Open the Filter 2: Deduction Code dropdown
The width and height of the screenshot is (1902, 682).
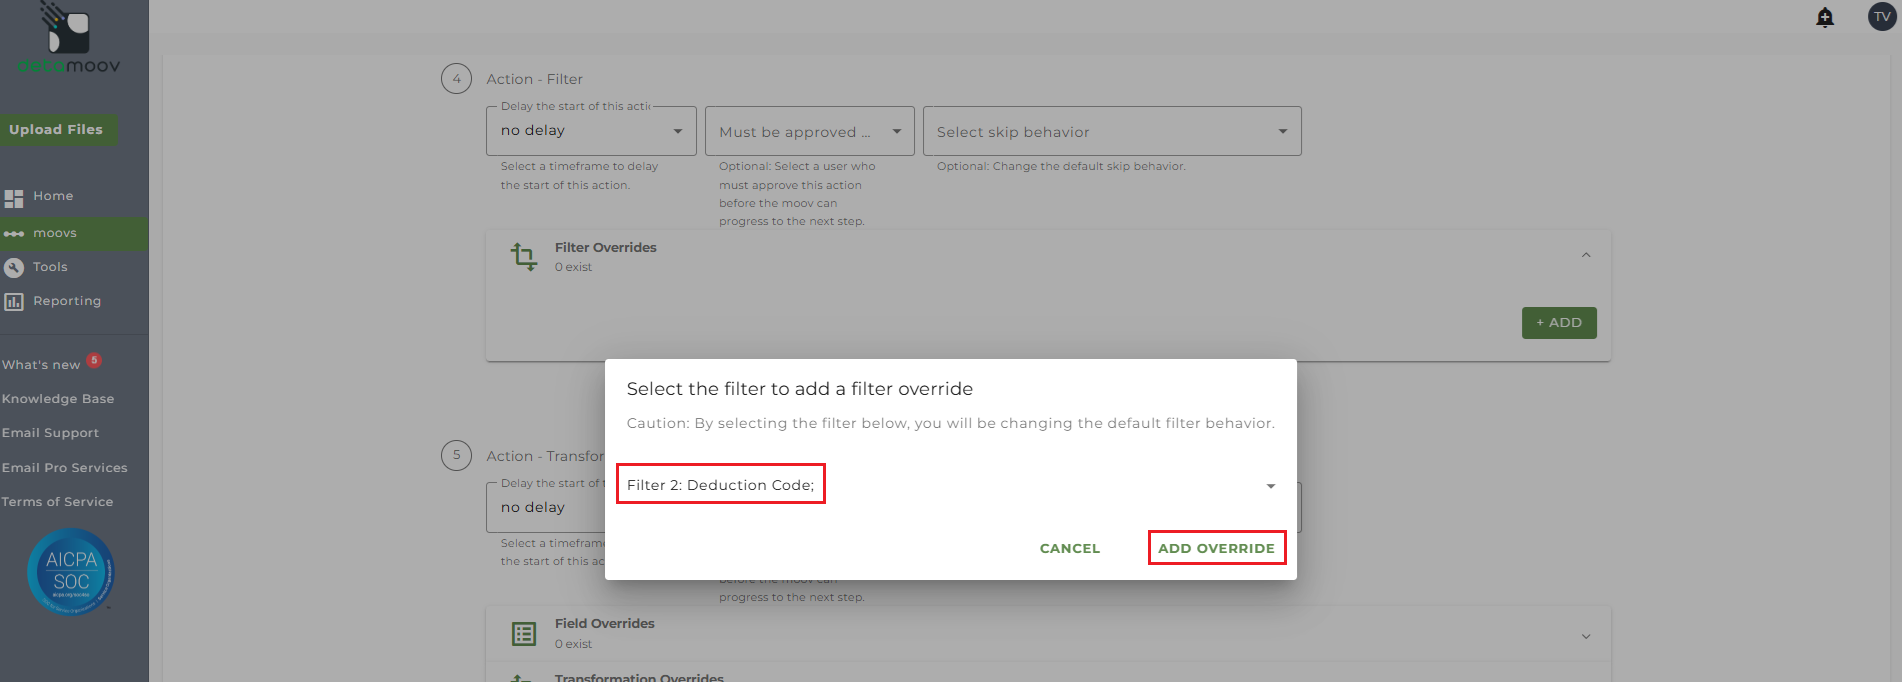(1270, 486)
